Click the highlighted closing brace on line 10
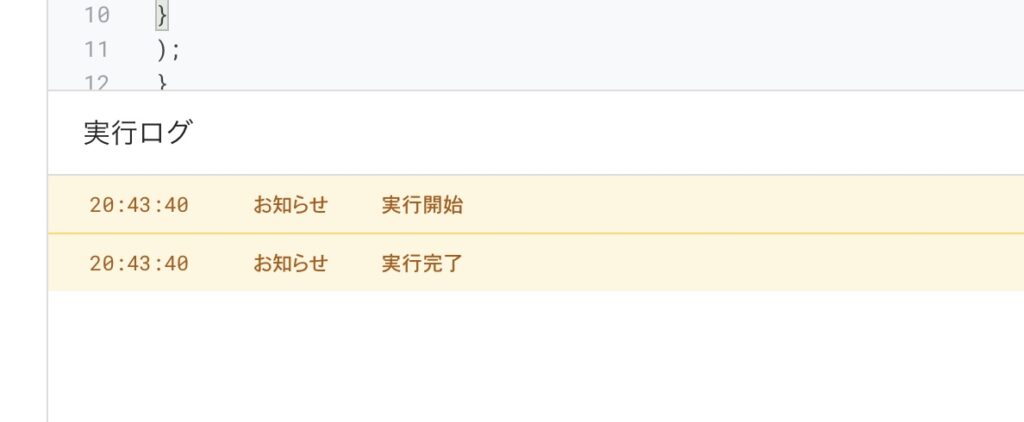 point(162,16)
